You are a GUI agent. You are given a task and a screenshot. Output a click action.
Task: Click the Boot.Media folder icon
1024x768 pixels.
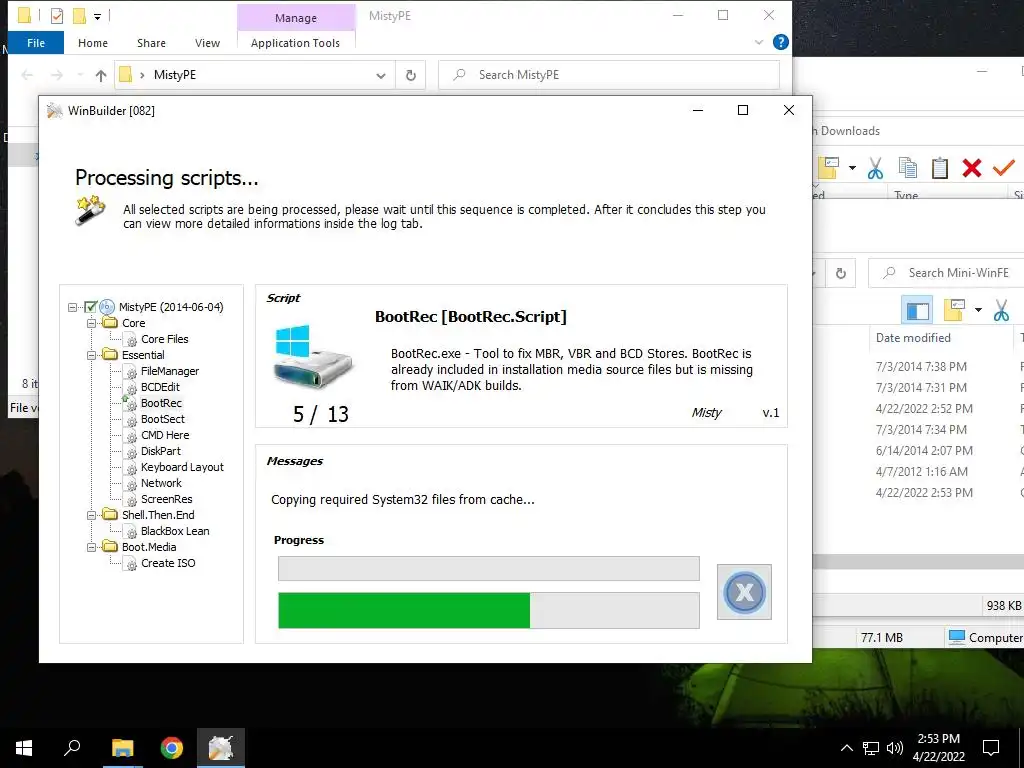[110, 547]
